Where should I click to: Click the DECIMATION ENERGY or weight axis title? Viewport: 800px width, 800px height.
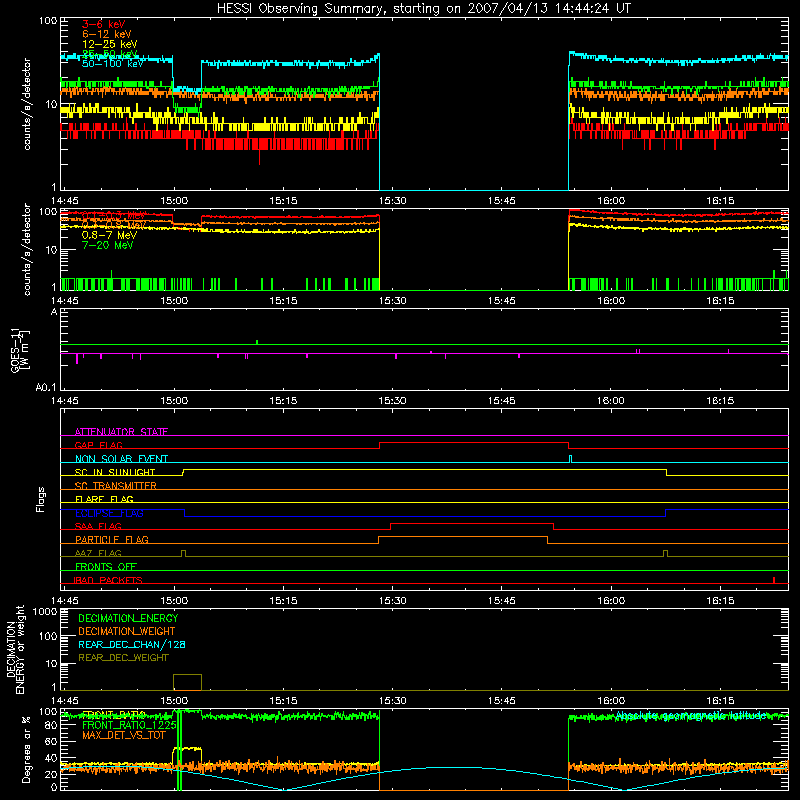(15, 650)
